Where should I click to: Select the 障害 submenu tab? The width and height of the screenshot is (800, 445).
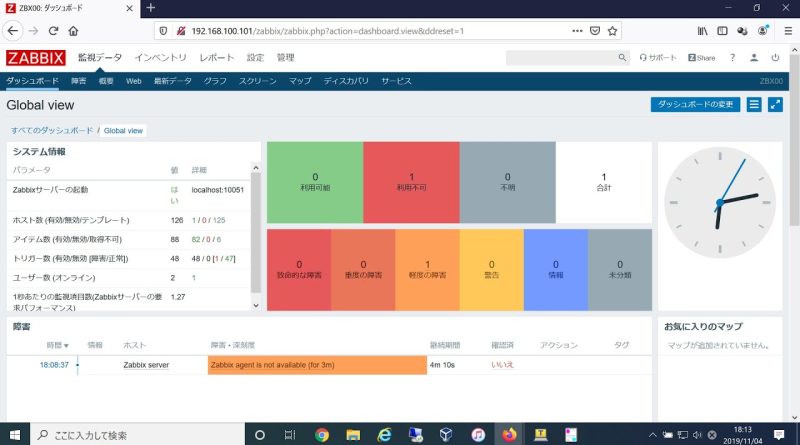click(79, 81)
